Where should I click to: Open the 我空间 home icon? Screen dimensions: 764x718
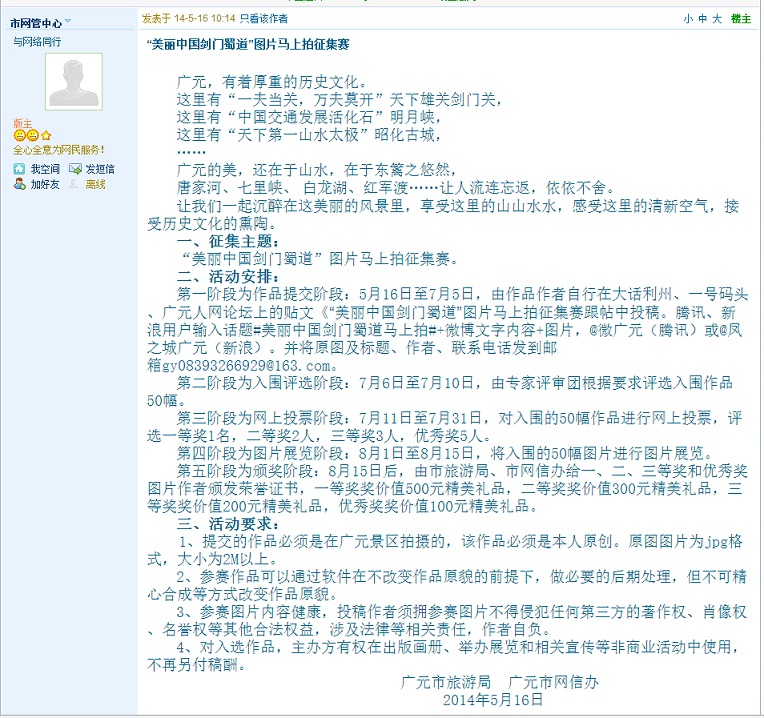click(19, 169)
